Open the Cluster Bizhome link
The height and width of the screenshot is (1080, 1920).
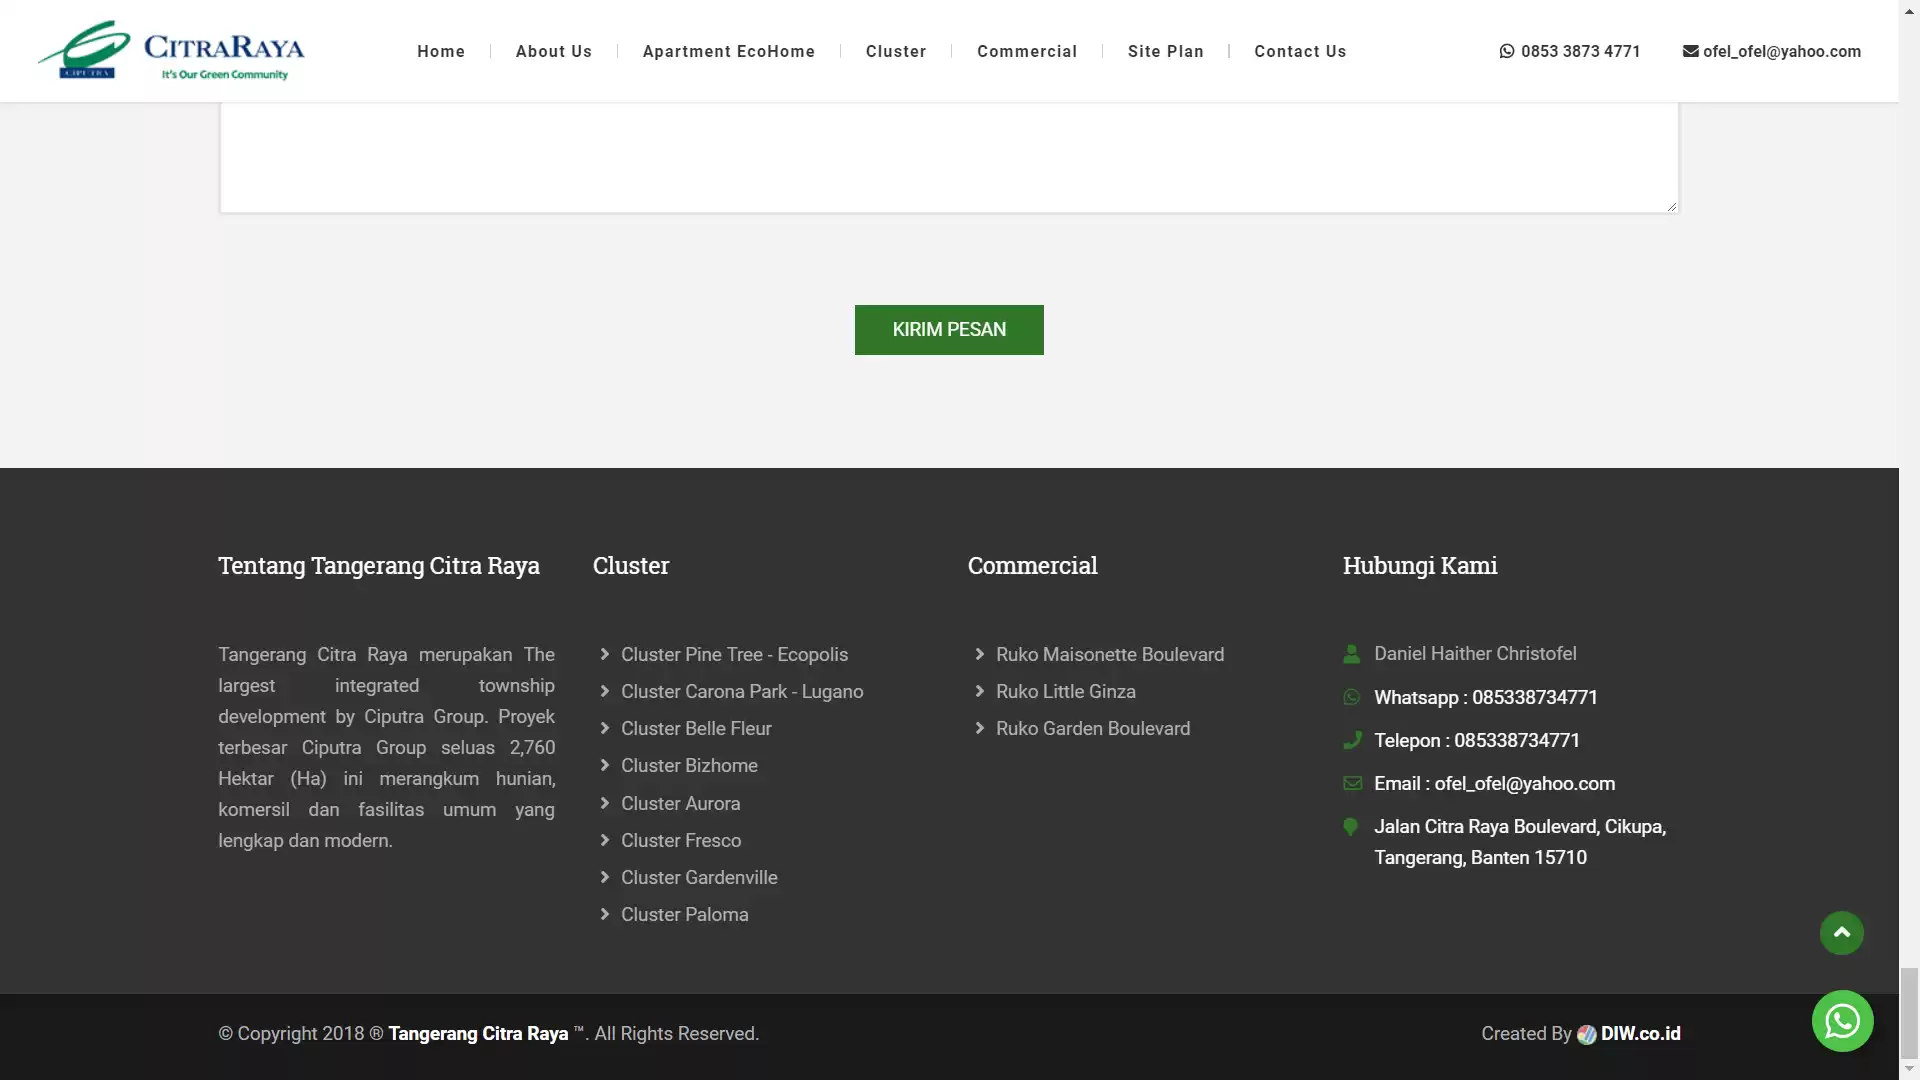(x=689, y=765)
